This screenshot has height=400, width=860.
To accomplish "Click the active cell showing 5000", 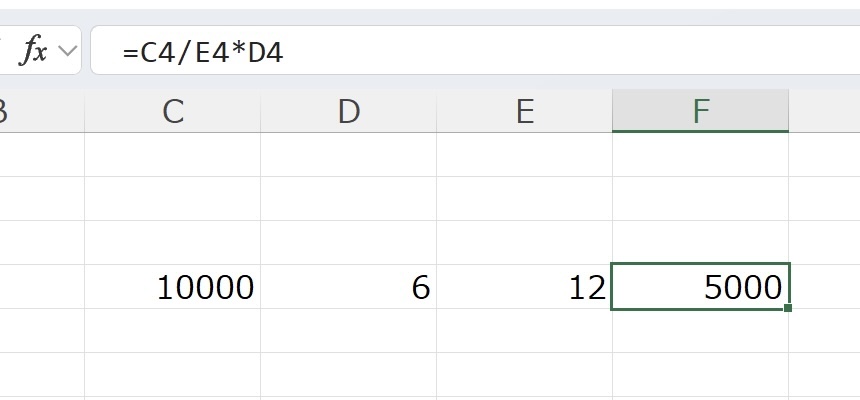I will tap(700, 287).
